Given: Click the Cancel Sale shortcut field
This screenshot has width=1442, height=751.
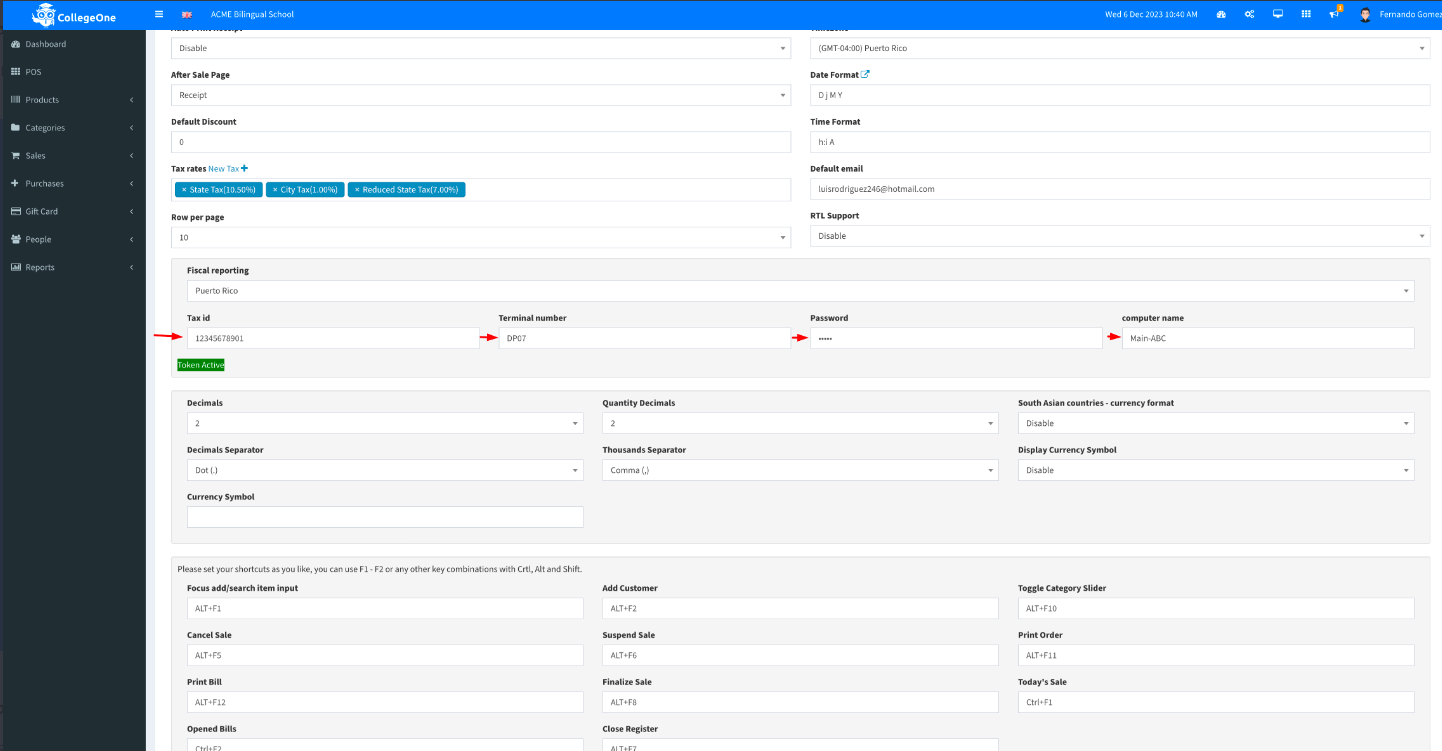Looking at the screenshot, I should click(385, 655).
